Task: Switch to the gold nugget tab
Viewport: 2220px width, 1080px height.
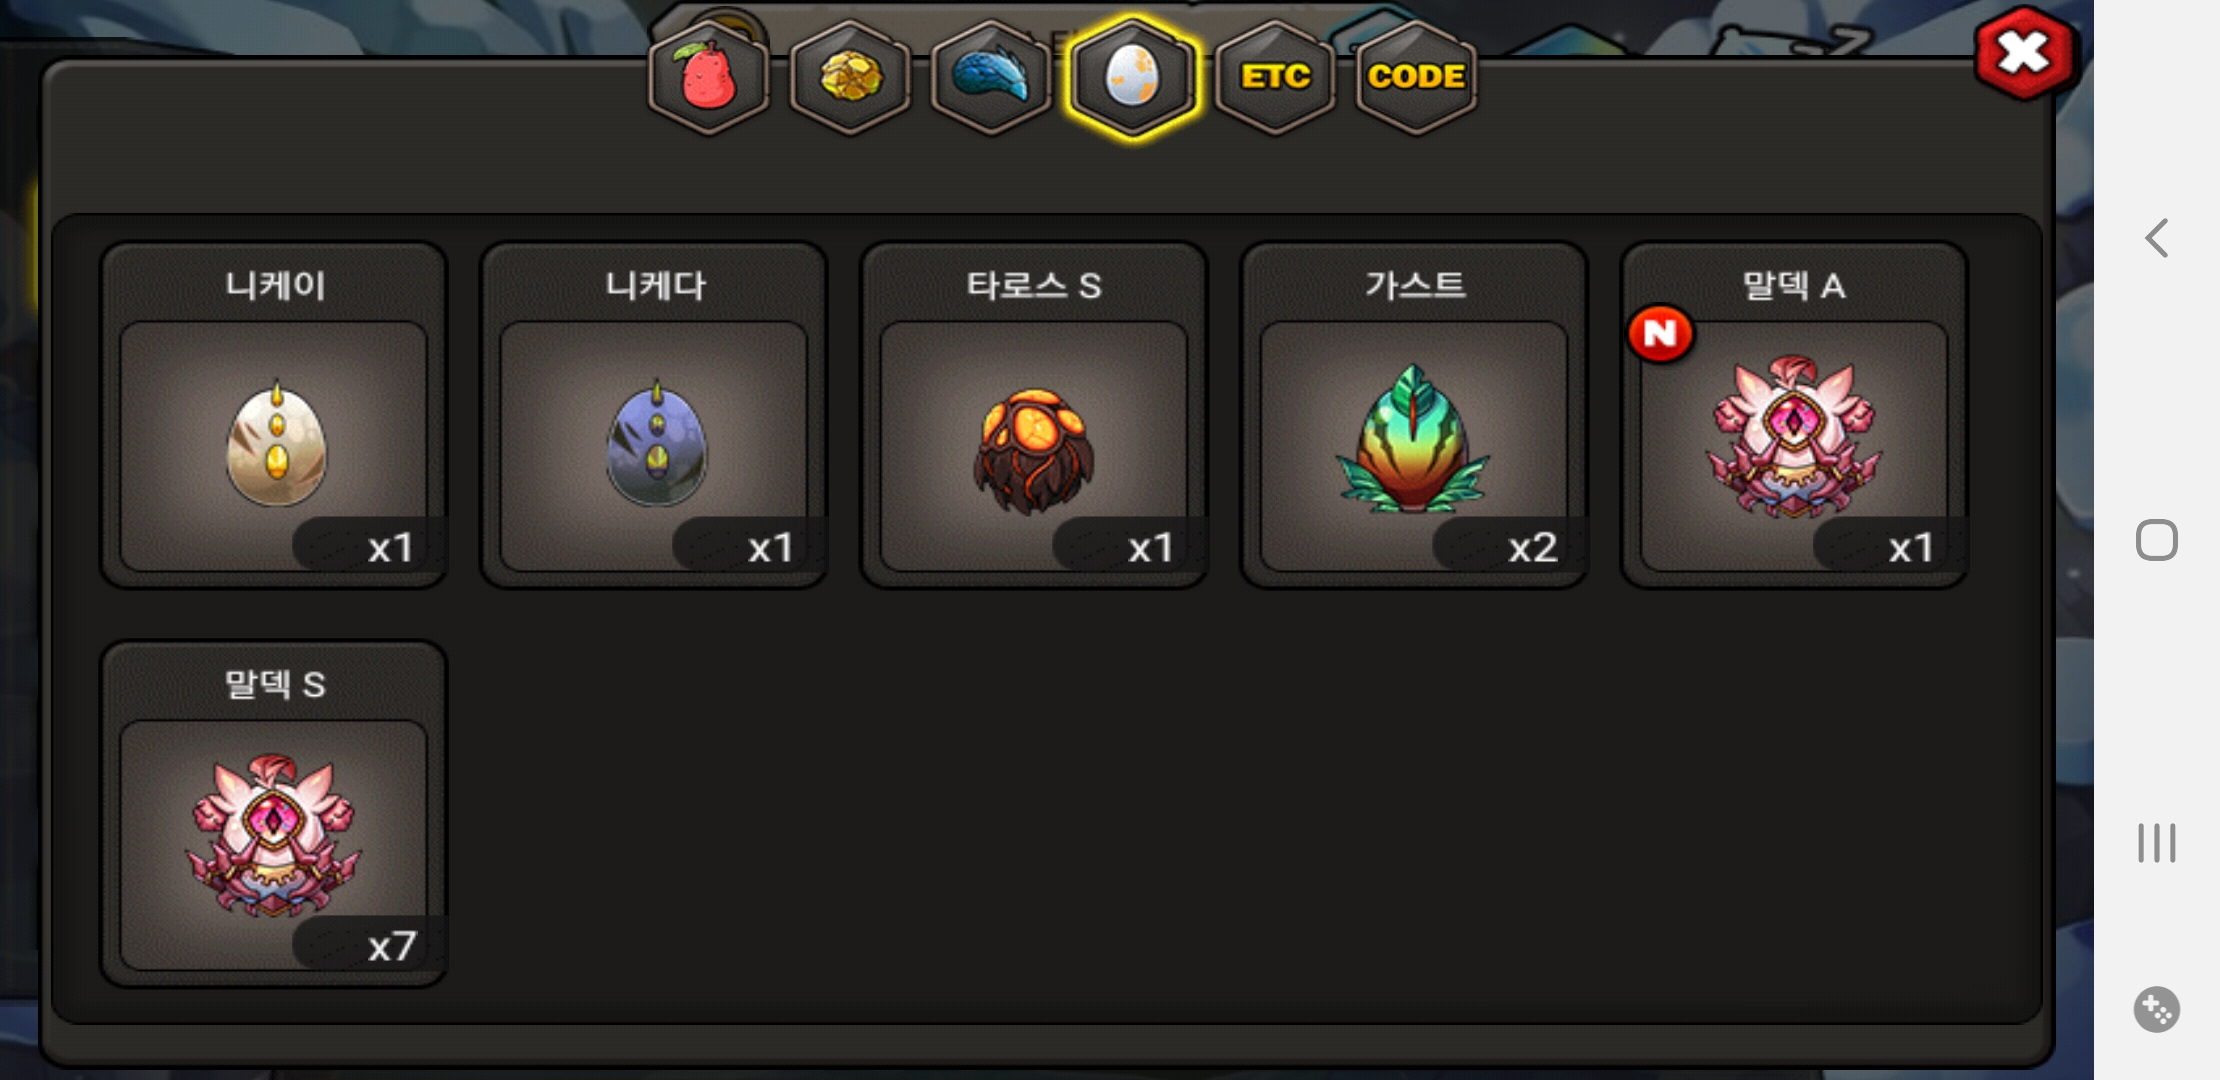Action: click(850, 77)
